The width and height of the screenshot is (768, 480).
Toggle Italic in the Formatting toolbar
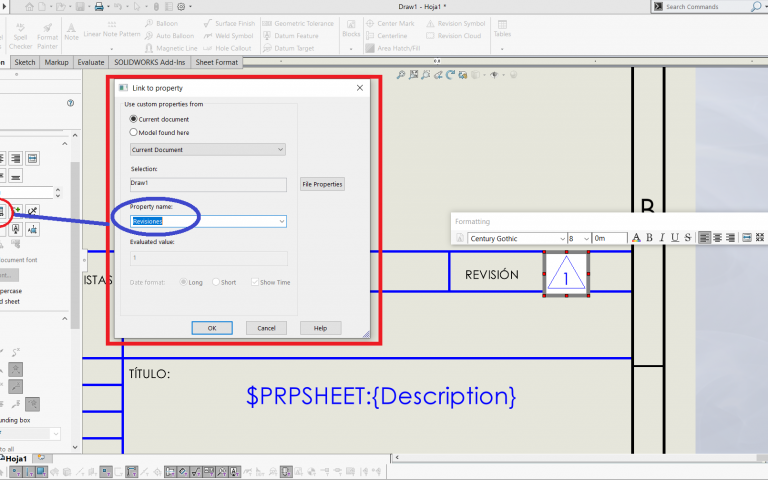click(661, 238)
